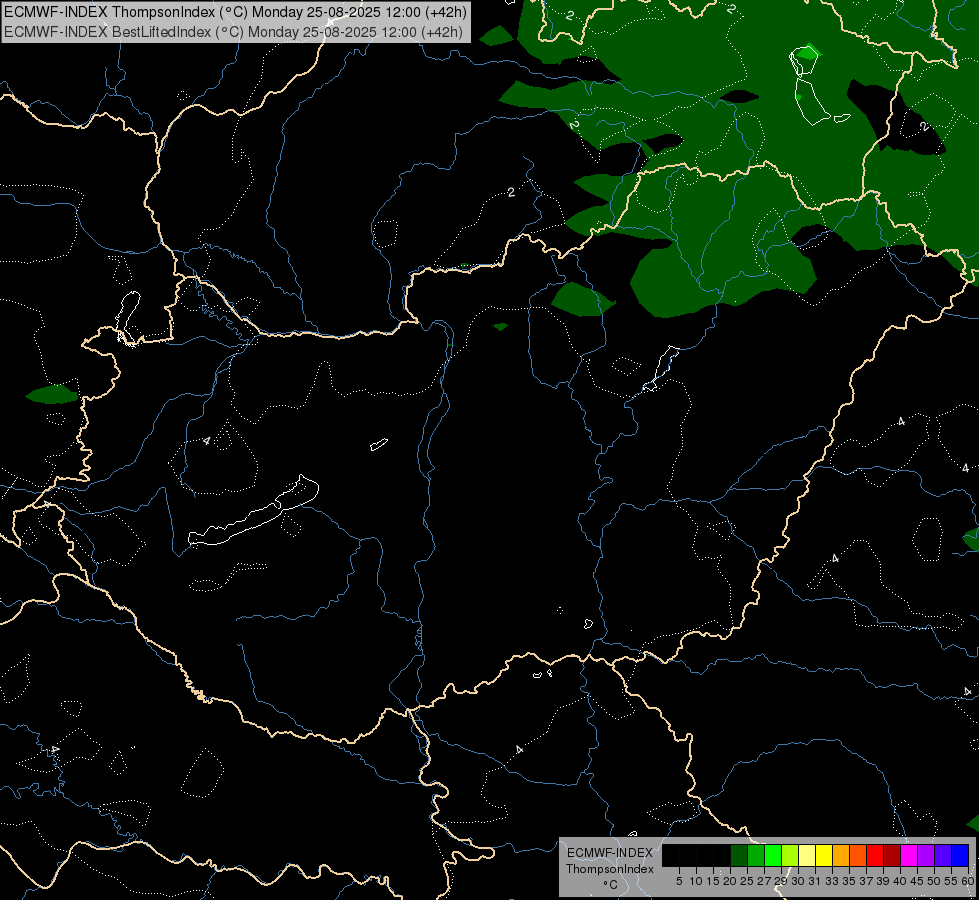Viewport: 979px width, 900px height.
Task: Select the medium green 25–27 legend swatch
Action: [756, 855]
